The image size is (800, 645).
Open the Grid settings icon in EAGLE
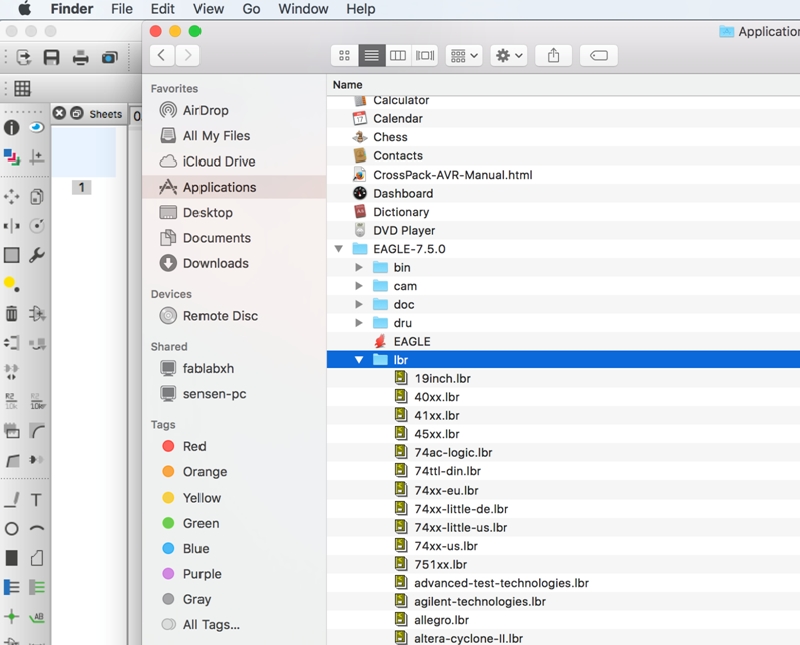click(x=22, y=88)
